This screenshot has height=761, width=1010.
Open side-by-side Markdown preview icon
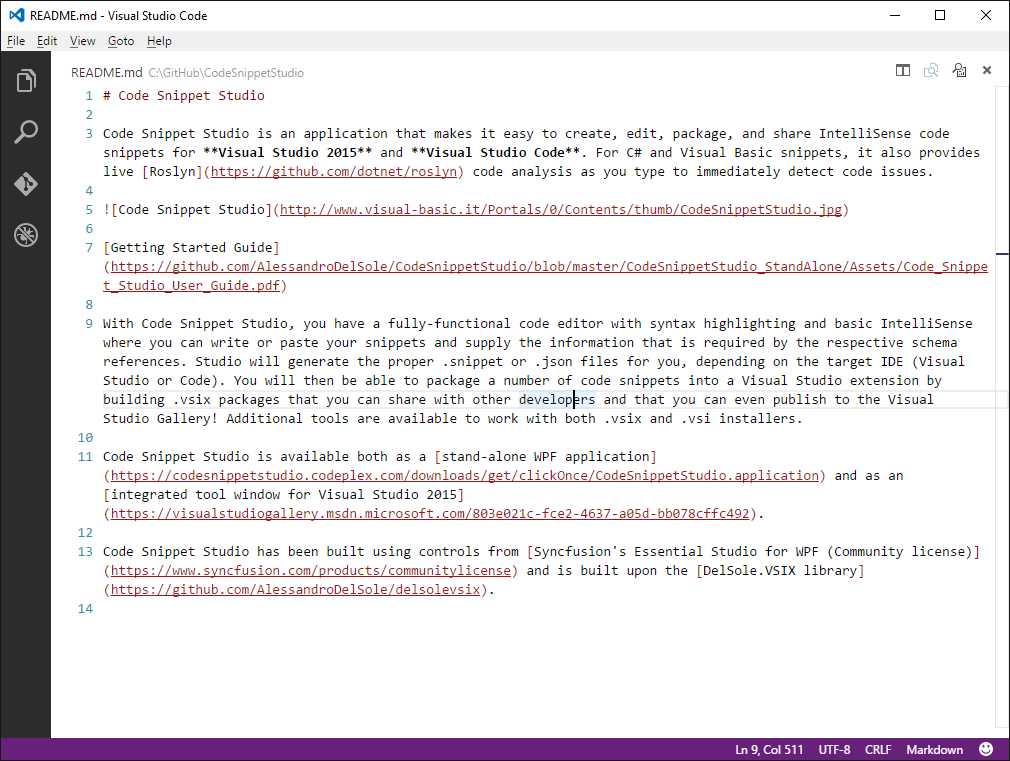[x=959, y=70]
